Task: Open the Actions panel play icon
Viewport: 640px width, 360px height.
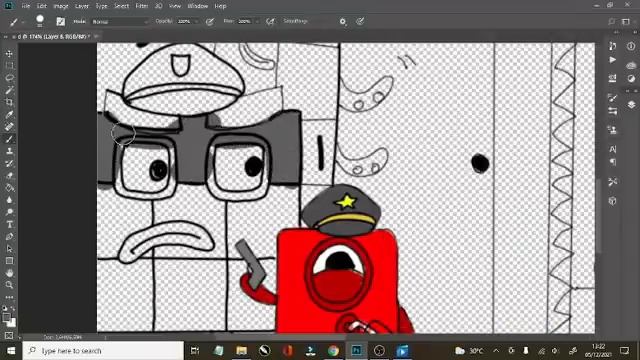Action: tap(612, 60)
